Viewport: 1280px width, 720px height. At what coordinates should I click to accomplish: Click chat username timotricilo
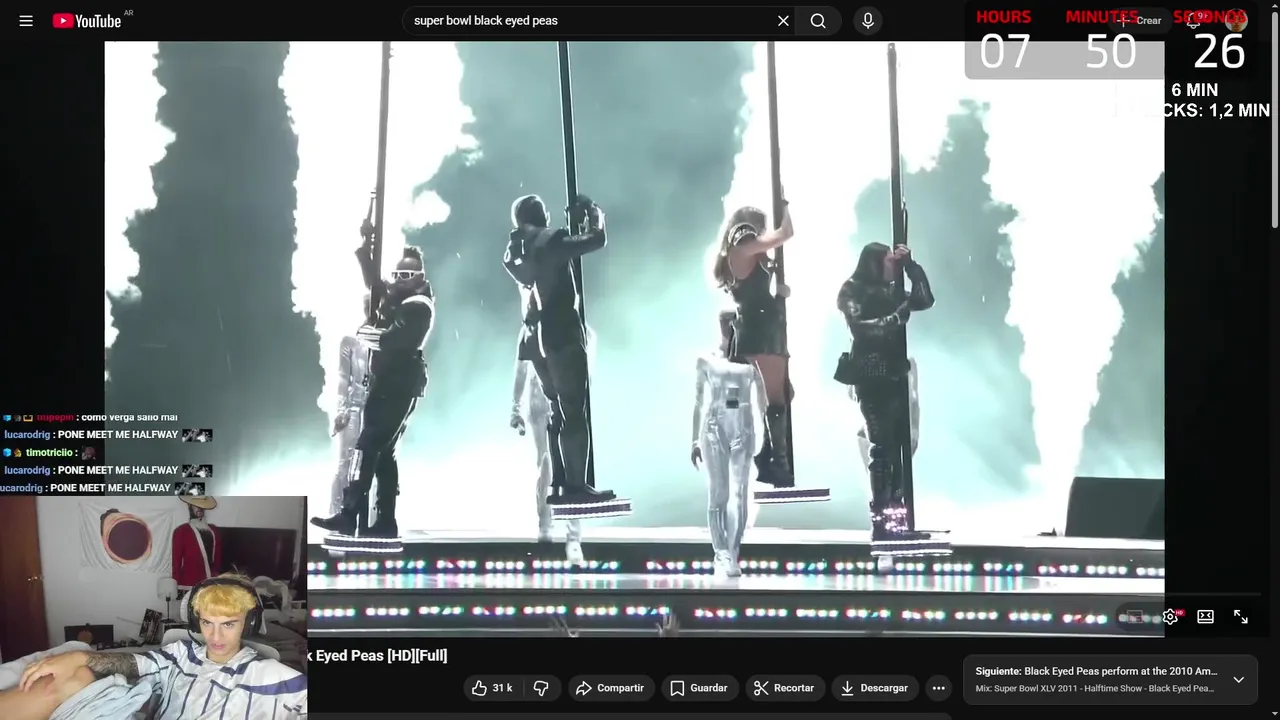coord(49,452)
